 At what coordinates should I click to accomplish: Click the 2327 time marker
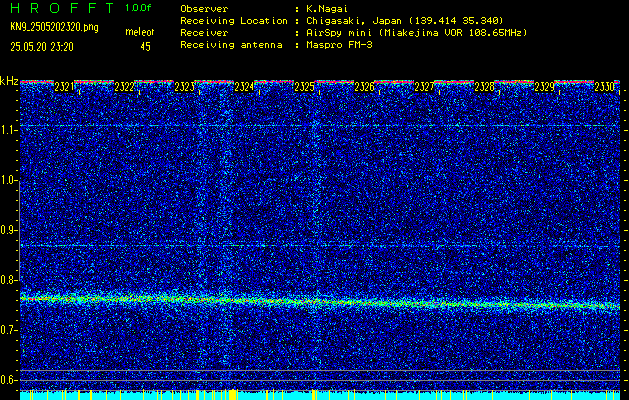424,87
